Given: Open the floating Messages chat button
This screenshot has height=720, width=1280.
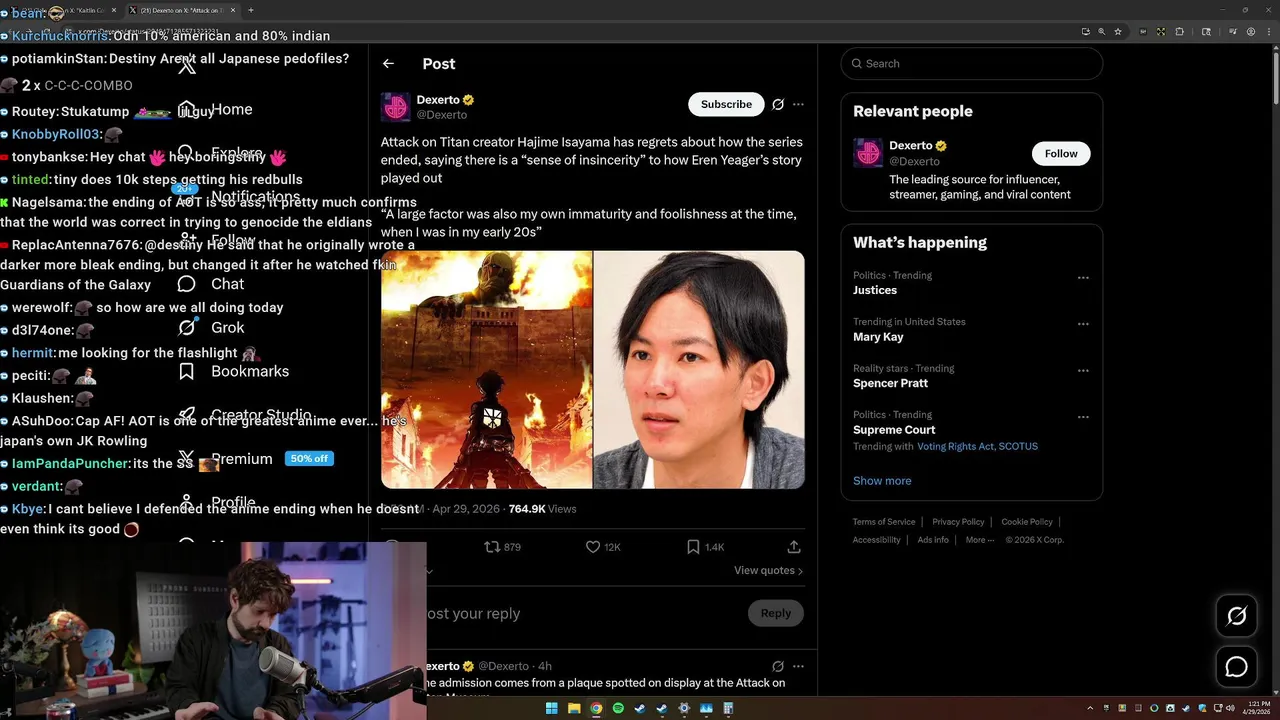Looking at the screenshot, I should click(1236, 666).
